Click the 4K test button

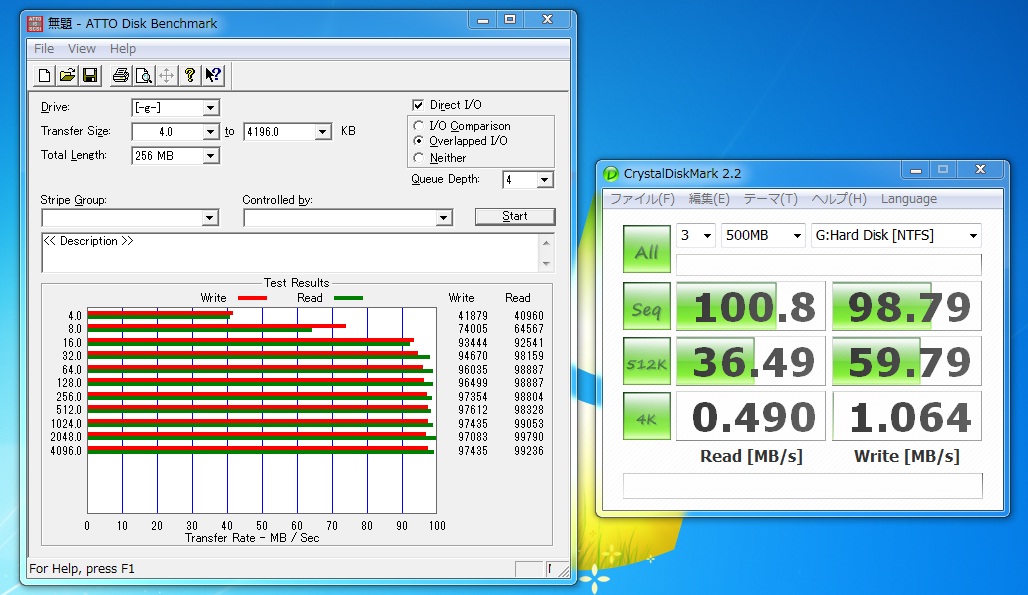point(646,416)
